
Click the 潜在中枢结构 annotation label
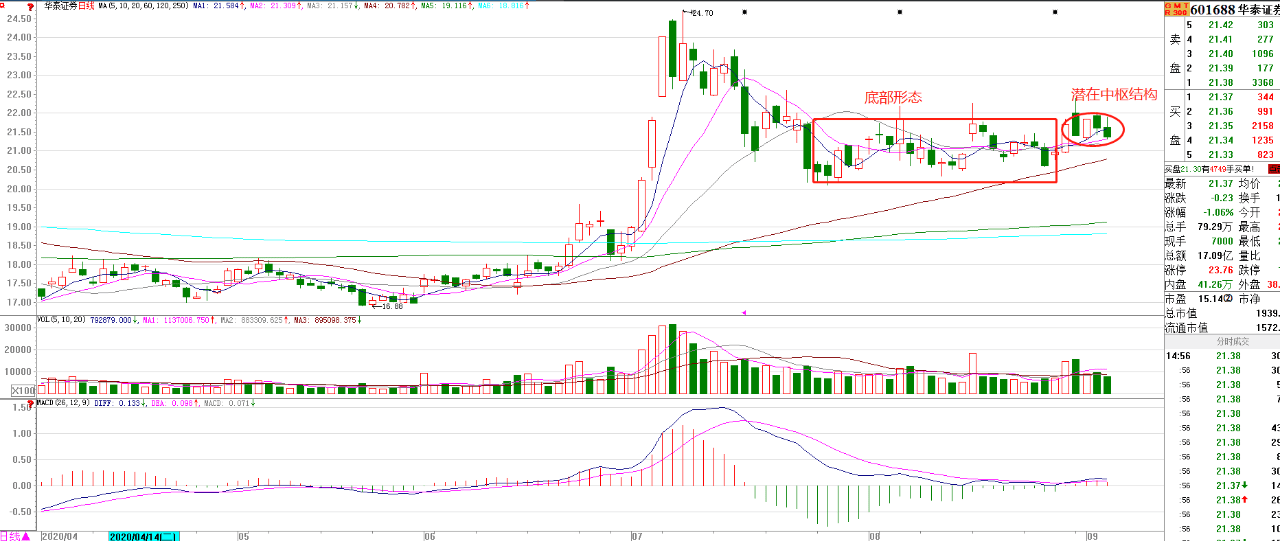click(x=1115, y=95)
